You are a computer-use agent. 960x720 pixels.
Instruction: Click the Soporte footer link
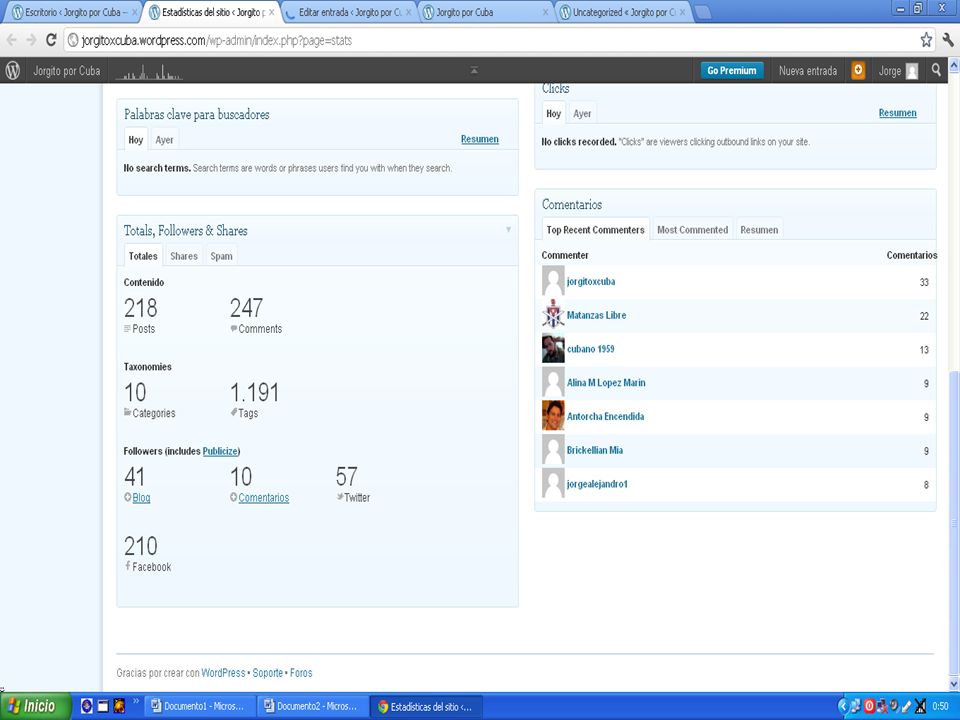[x=268, y=673]
